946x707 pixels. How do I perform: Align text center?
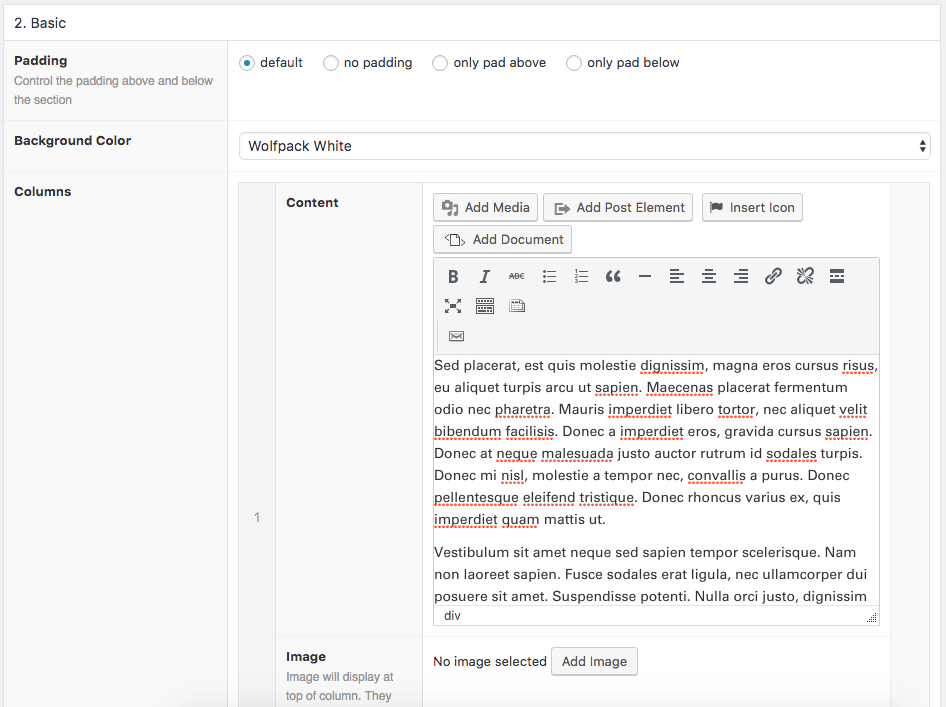pyautogui.click(x=709, y=276)
